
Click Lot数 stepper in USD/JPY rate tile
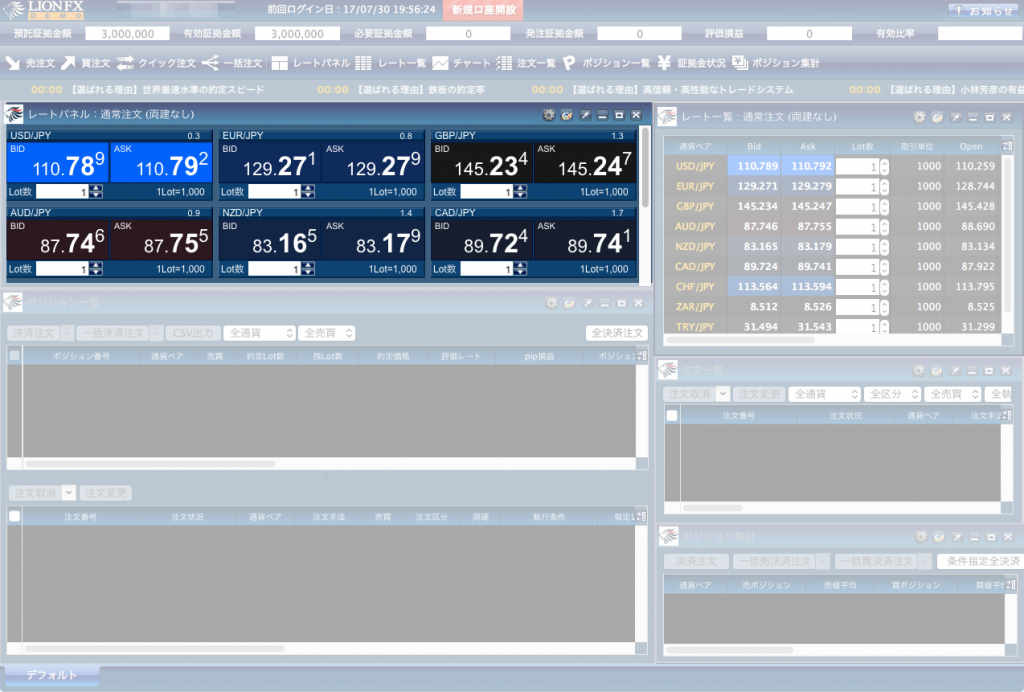pos(97,192)
